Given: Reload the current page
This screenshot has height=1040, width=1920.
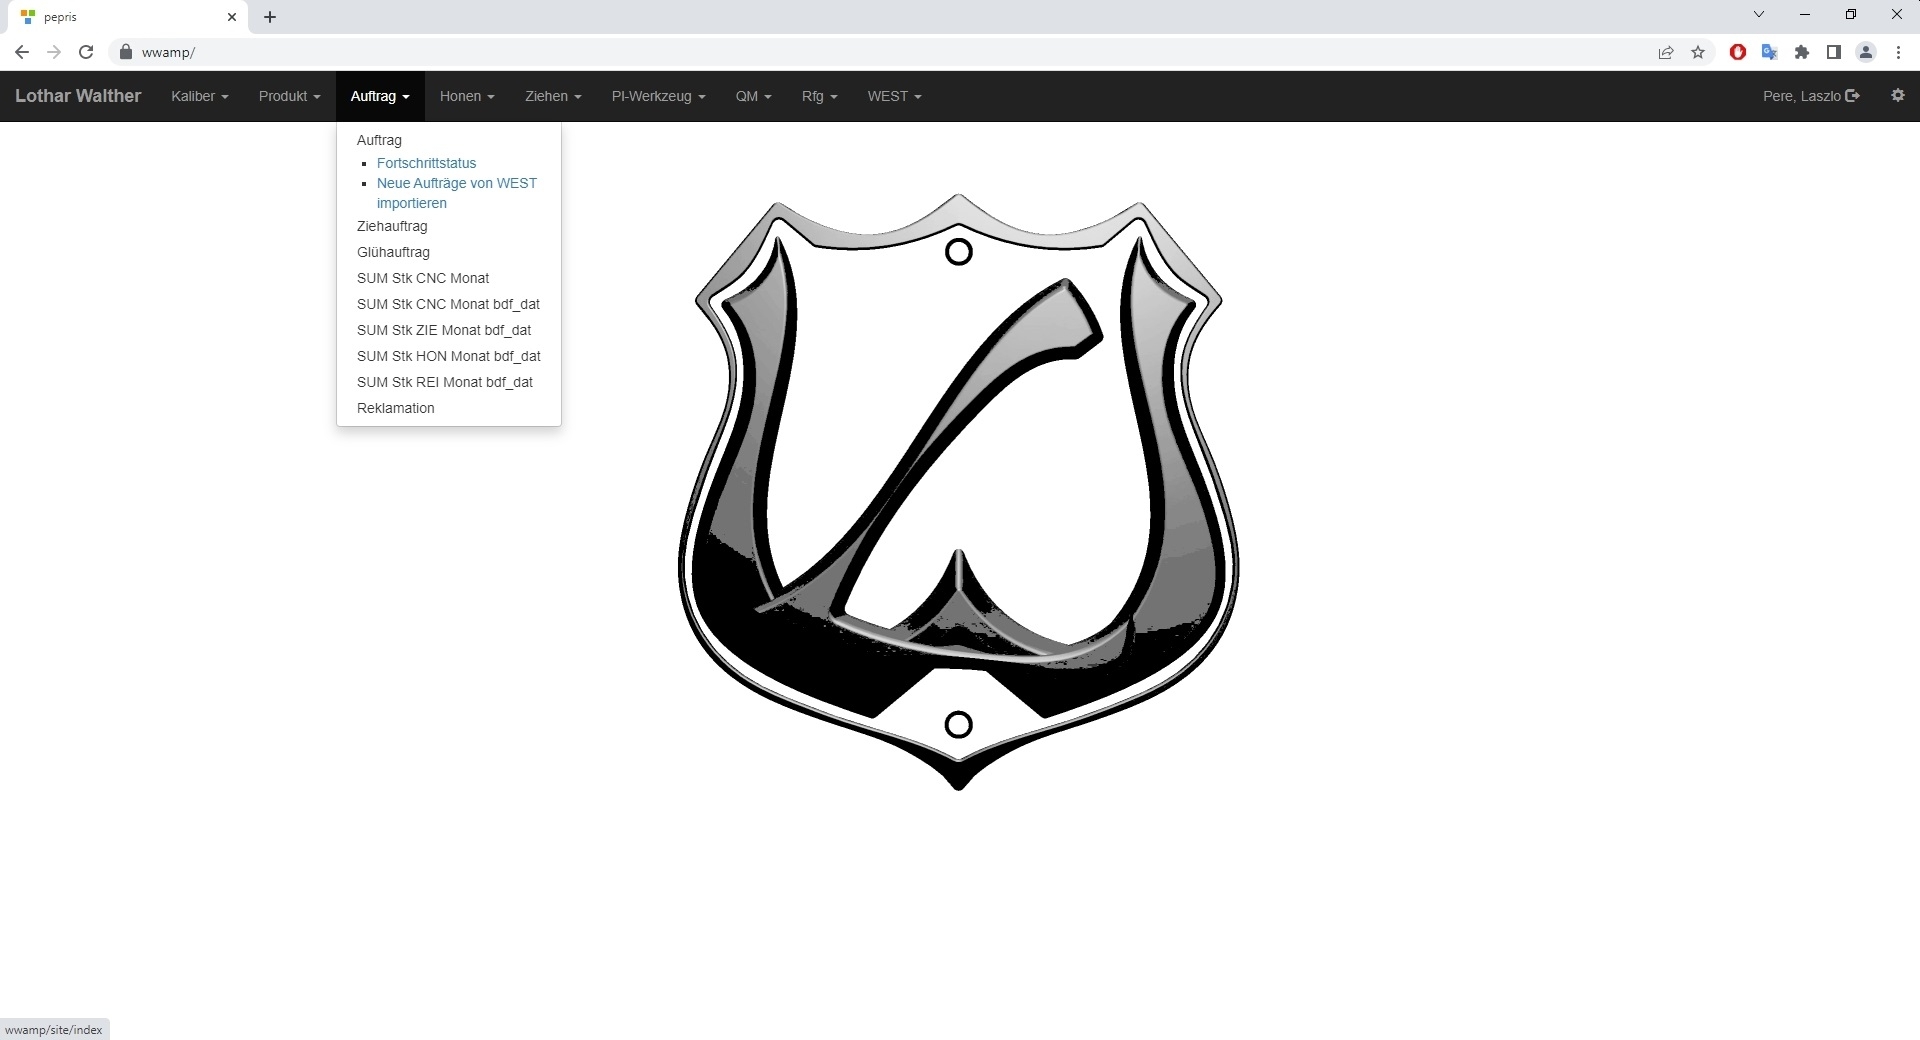Looking at the screenshot, I should point(86,53).
